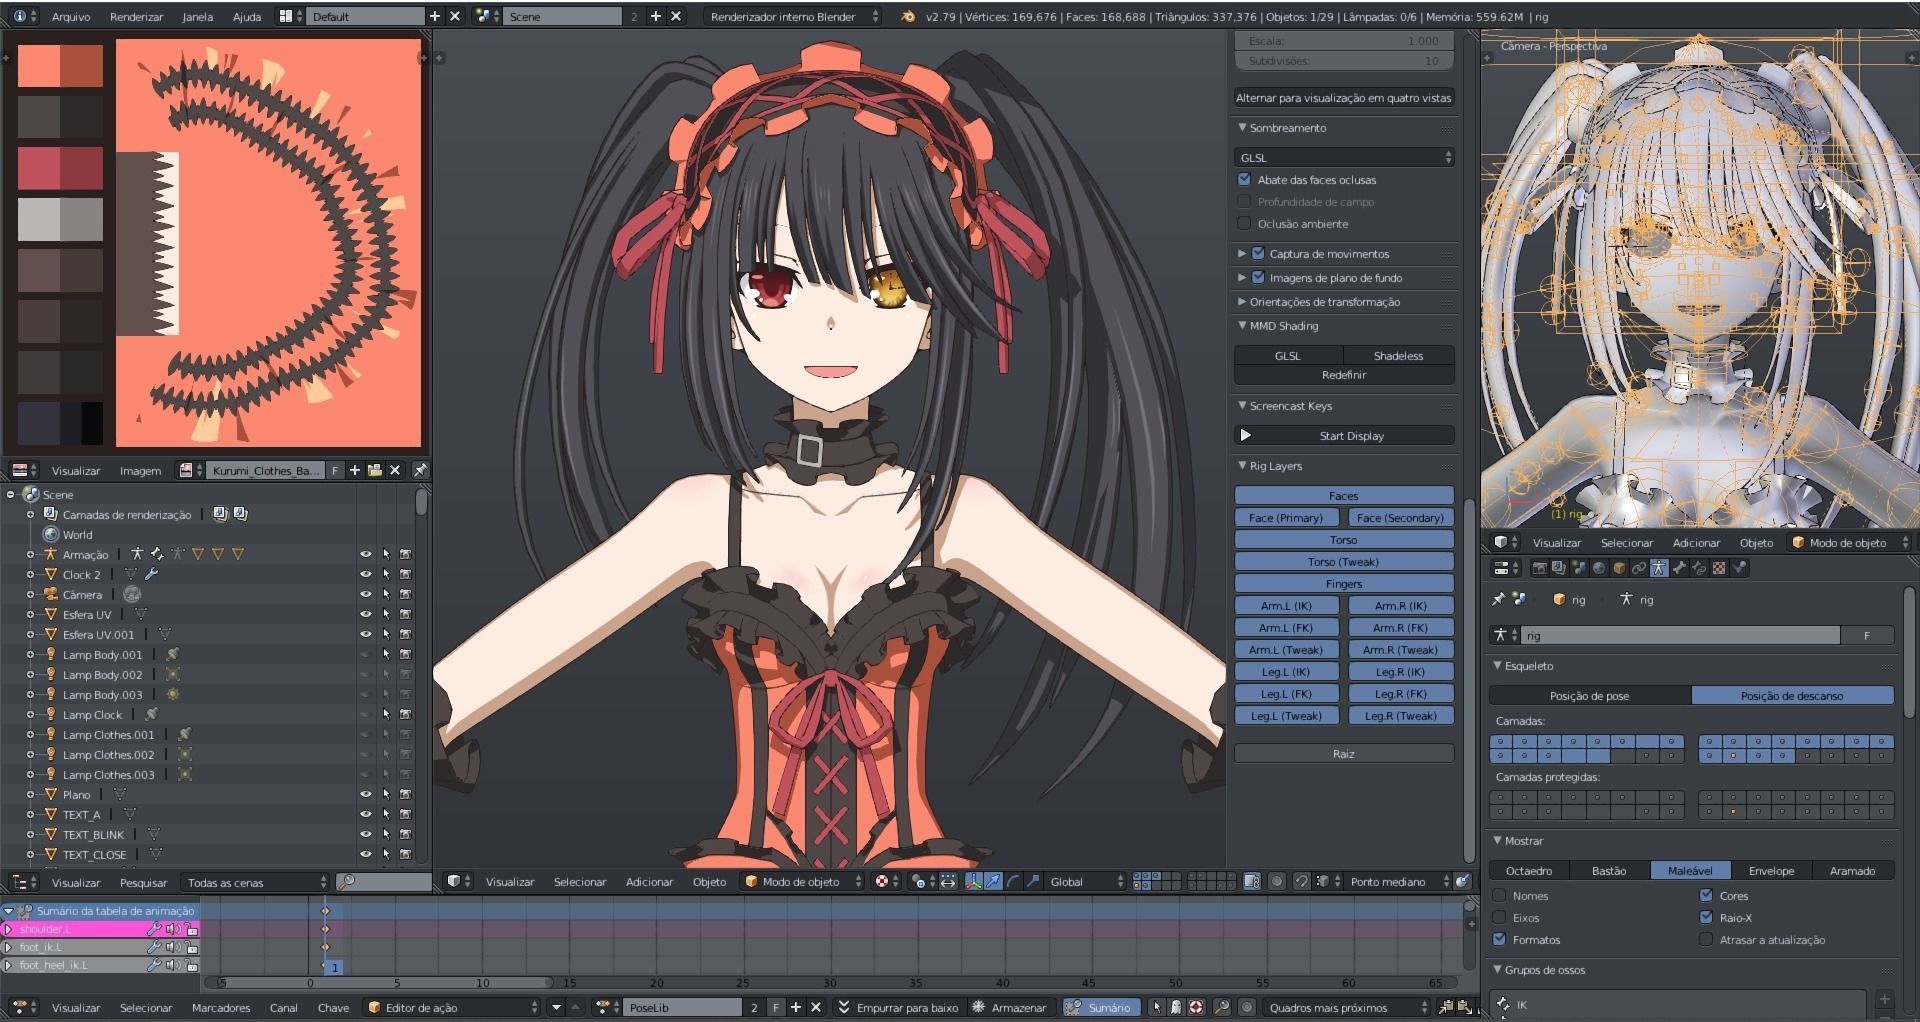
Task: Open the Object Constraints chain tab icon
Action: click(x=1639, y=568)
